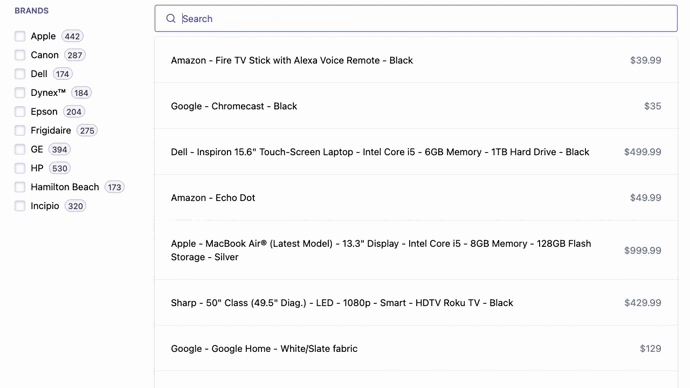This screenshot has height=388, width=690.
Task: Open Apple MacBook Air result
Action: point(416,250)
